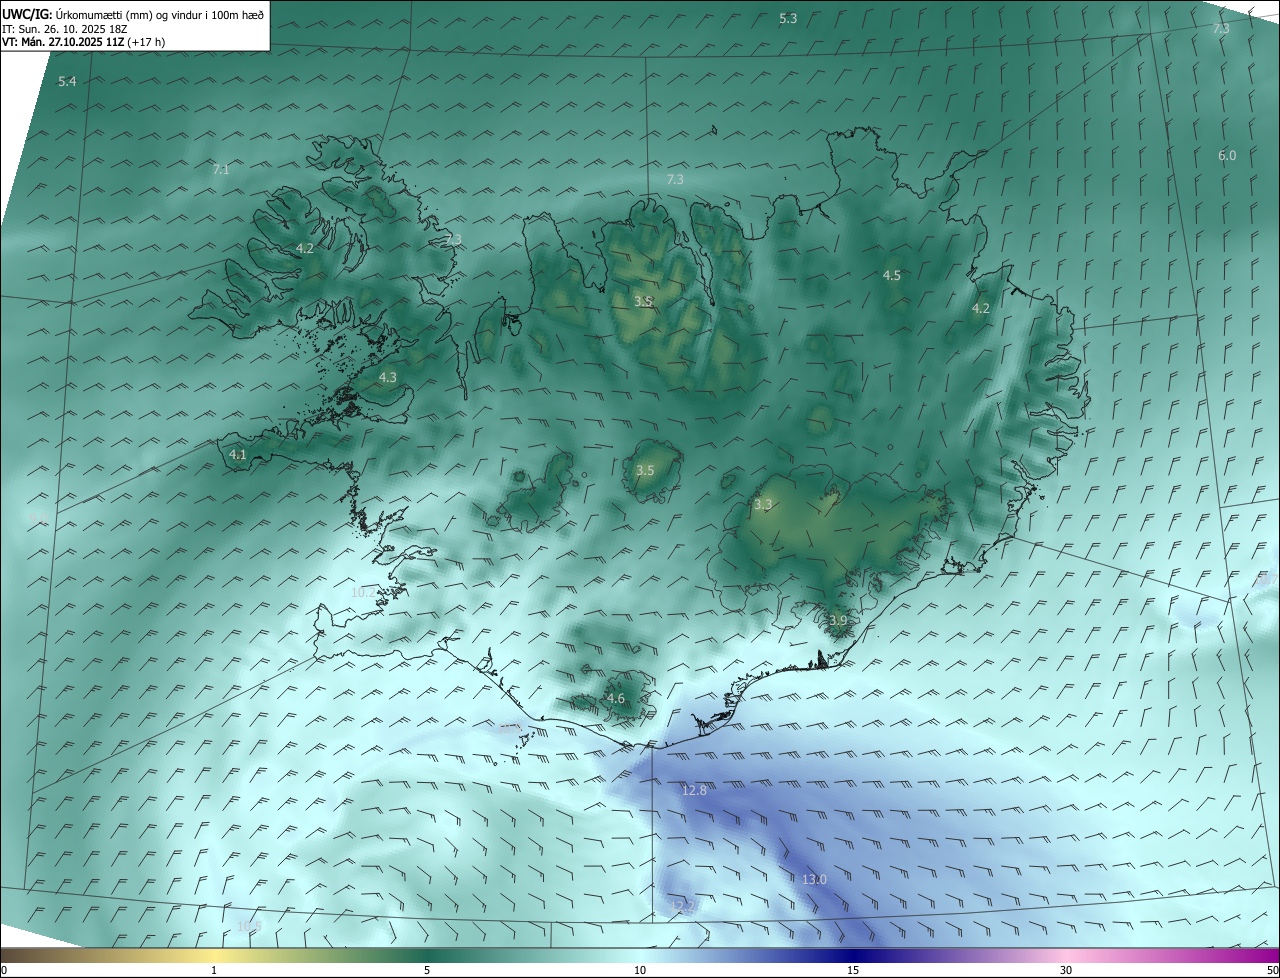1280x978 pixels.
Task: Click the '4.6' value on the southern glacier
Action: [x=616, y=698]
